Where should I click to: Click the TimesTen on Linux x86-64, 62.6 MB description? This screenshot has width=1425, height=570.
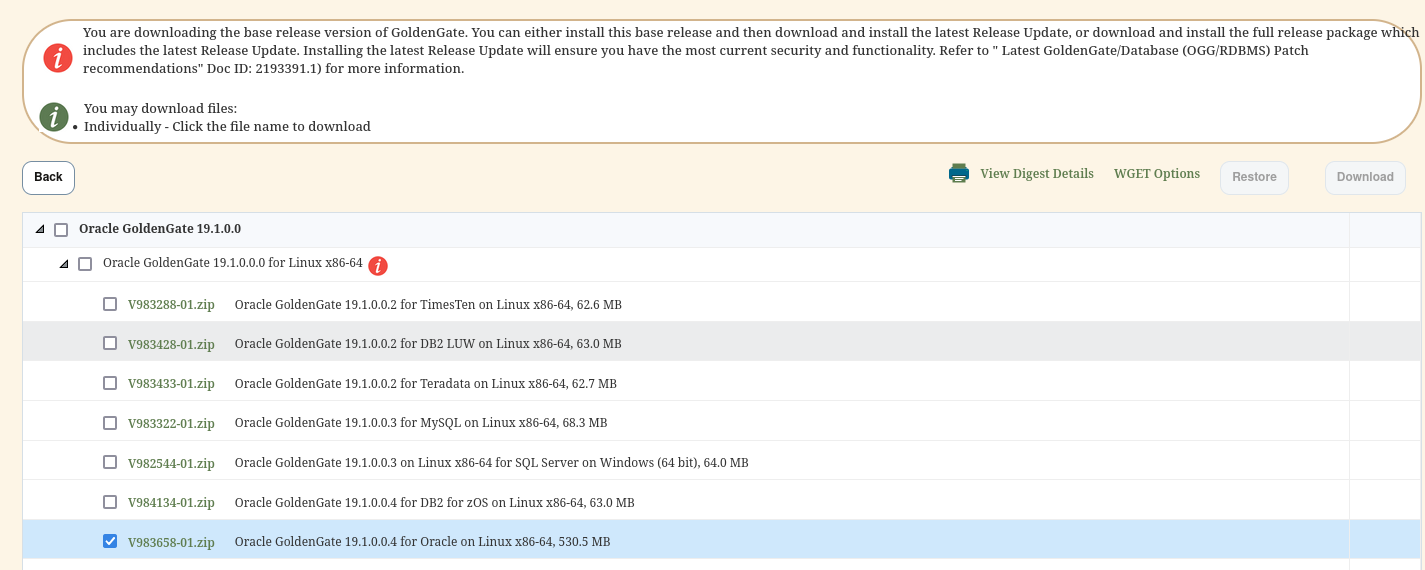pos(428,304)
